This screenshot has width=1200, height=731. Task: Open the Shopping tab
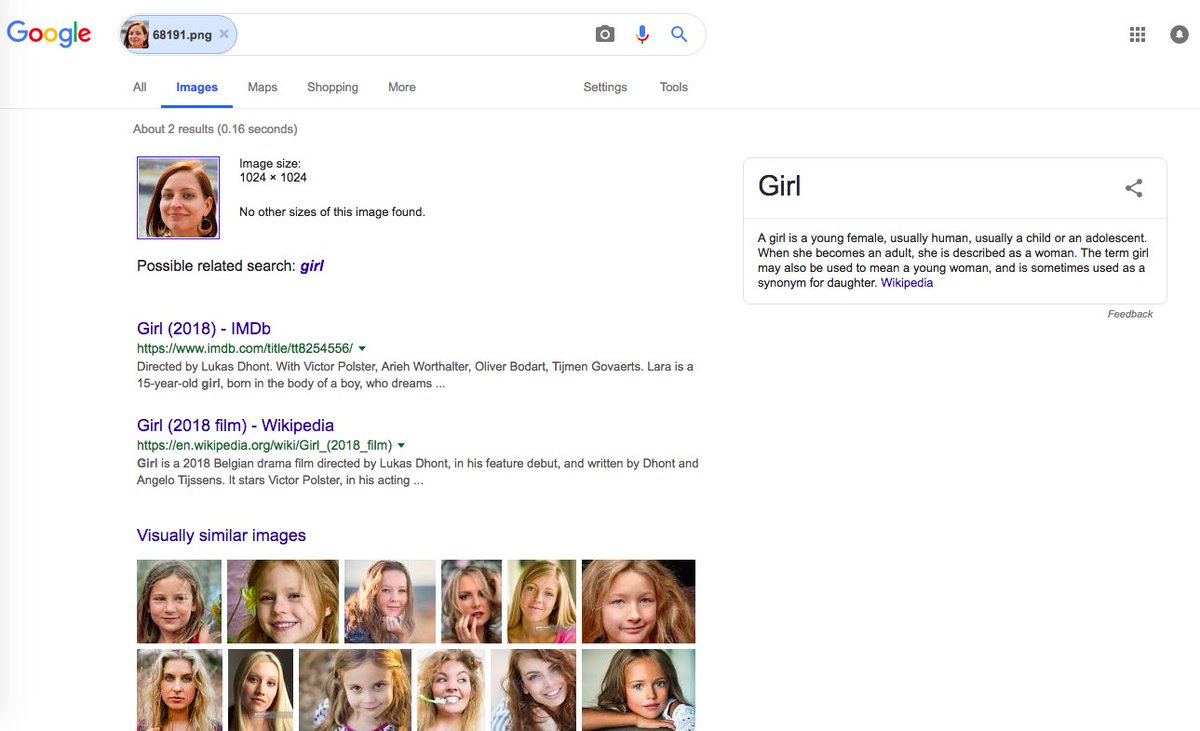click(333, 87)
